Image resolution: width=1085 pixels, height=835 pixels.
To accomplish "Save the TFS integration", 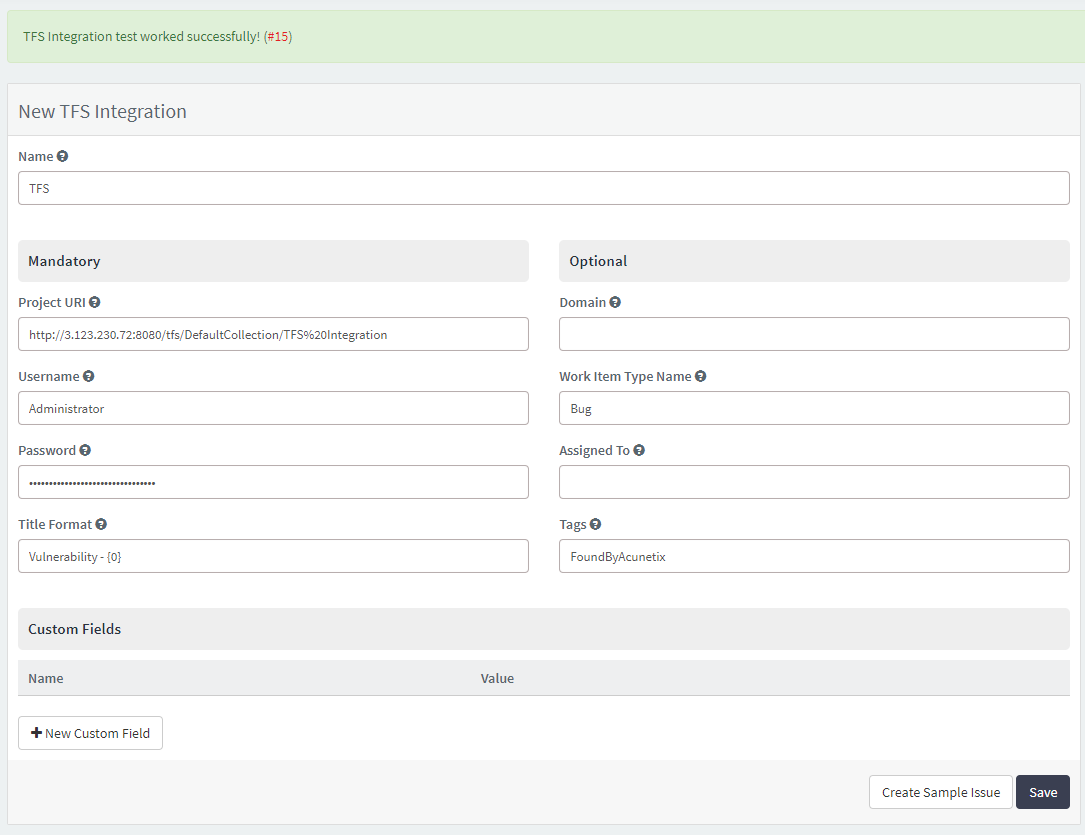I will [x=1043, y=792].
